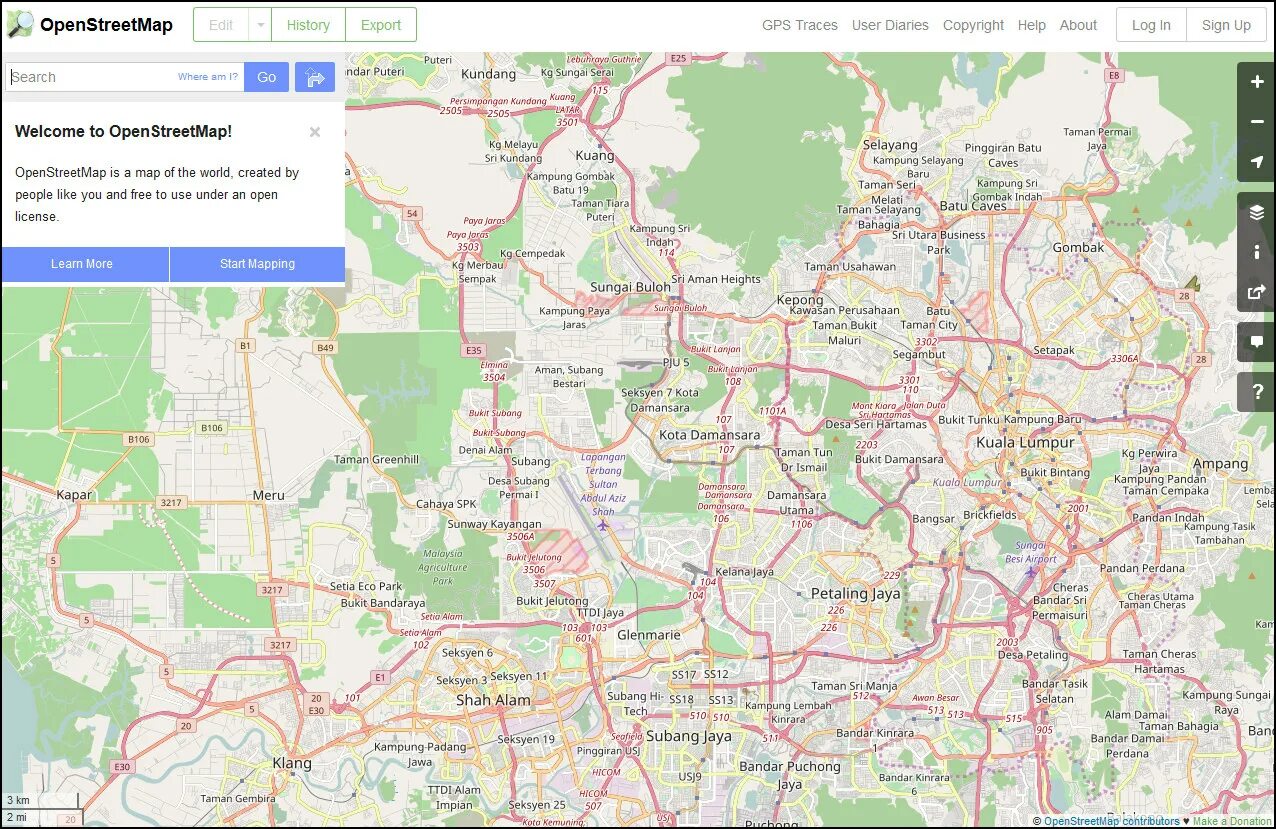Click the Brickfields label
Screen dimensions: 1276x829
coord(990,515)
